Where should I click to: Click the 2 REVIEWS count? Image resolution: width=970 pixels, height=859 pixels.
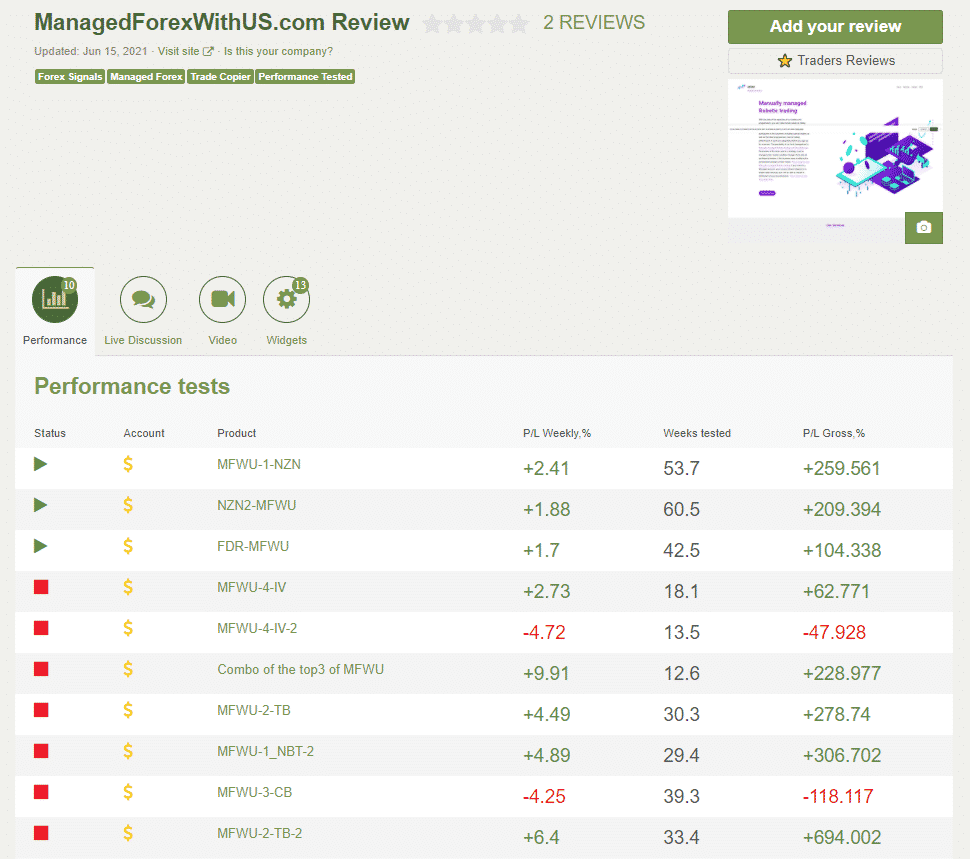pos(594,23)
